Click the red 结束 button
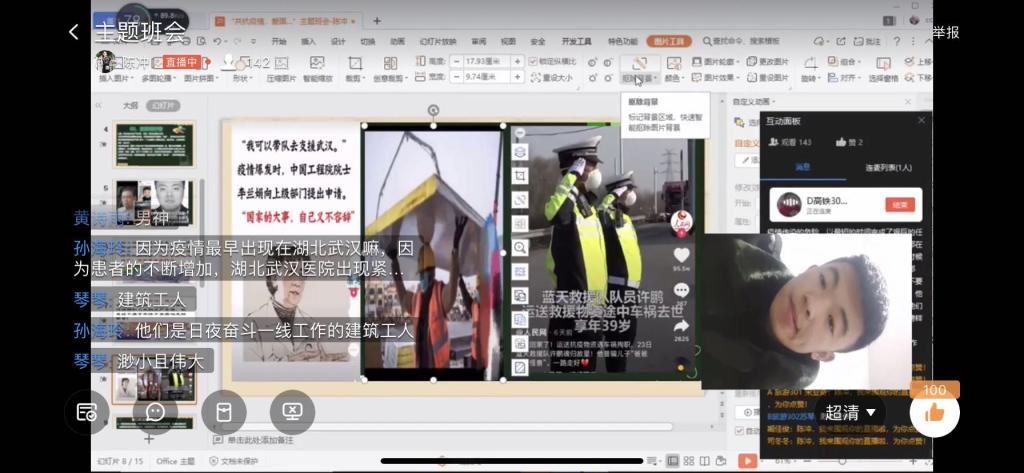This screenshot has width=1024, height=473. 899,204
